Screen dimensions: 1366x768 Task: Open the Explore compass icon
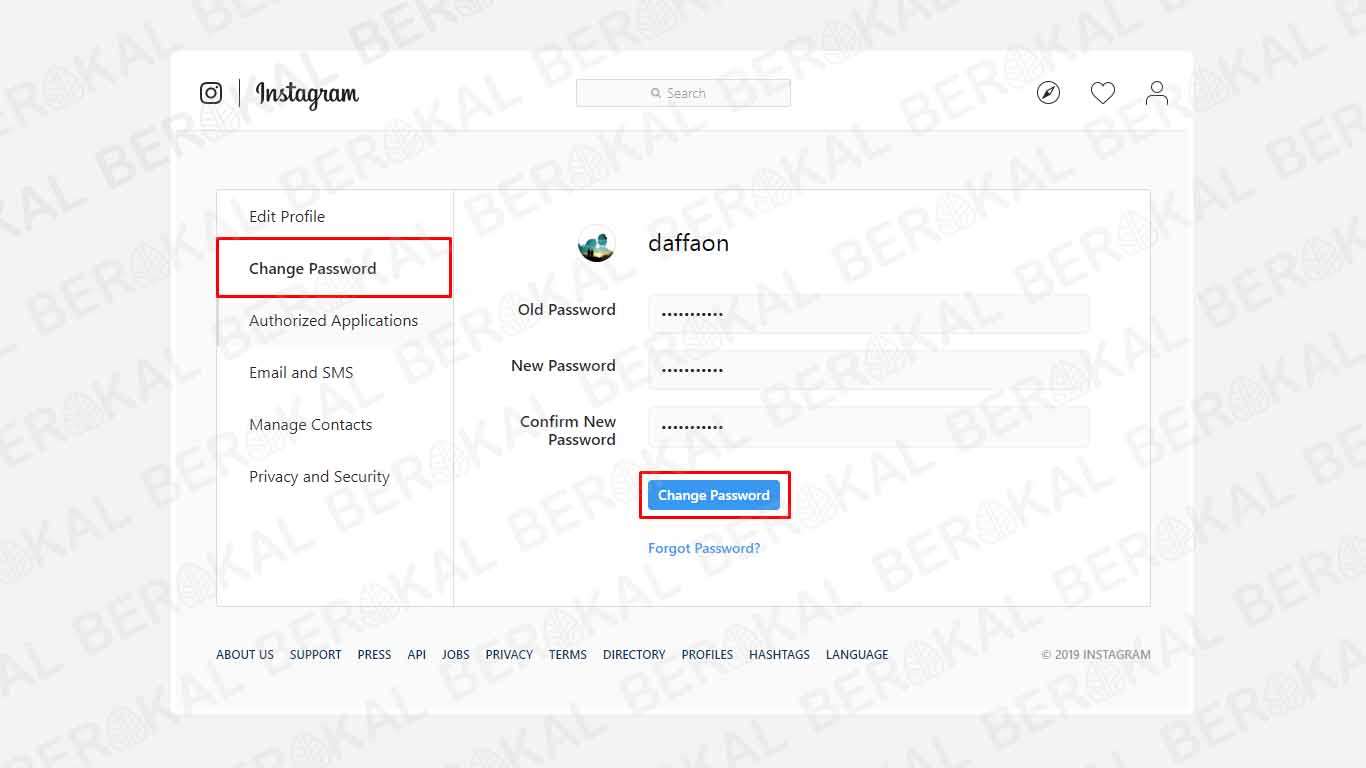[x=1048, y=93]
